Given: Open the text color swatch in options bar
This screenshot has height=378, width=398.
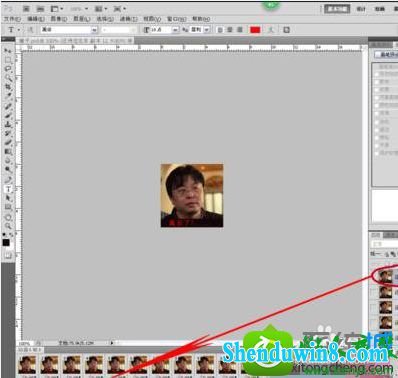Looking at the screenshot, I should [x=255, y=30].
